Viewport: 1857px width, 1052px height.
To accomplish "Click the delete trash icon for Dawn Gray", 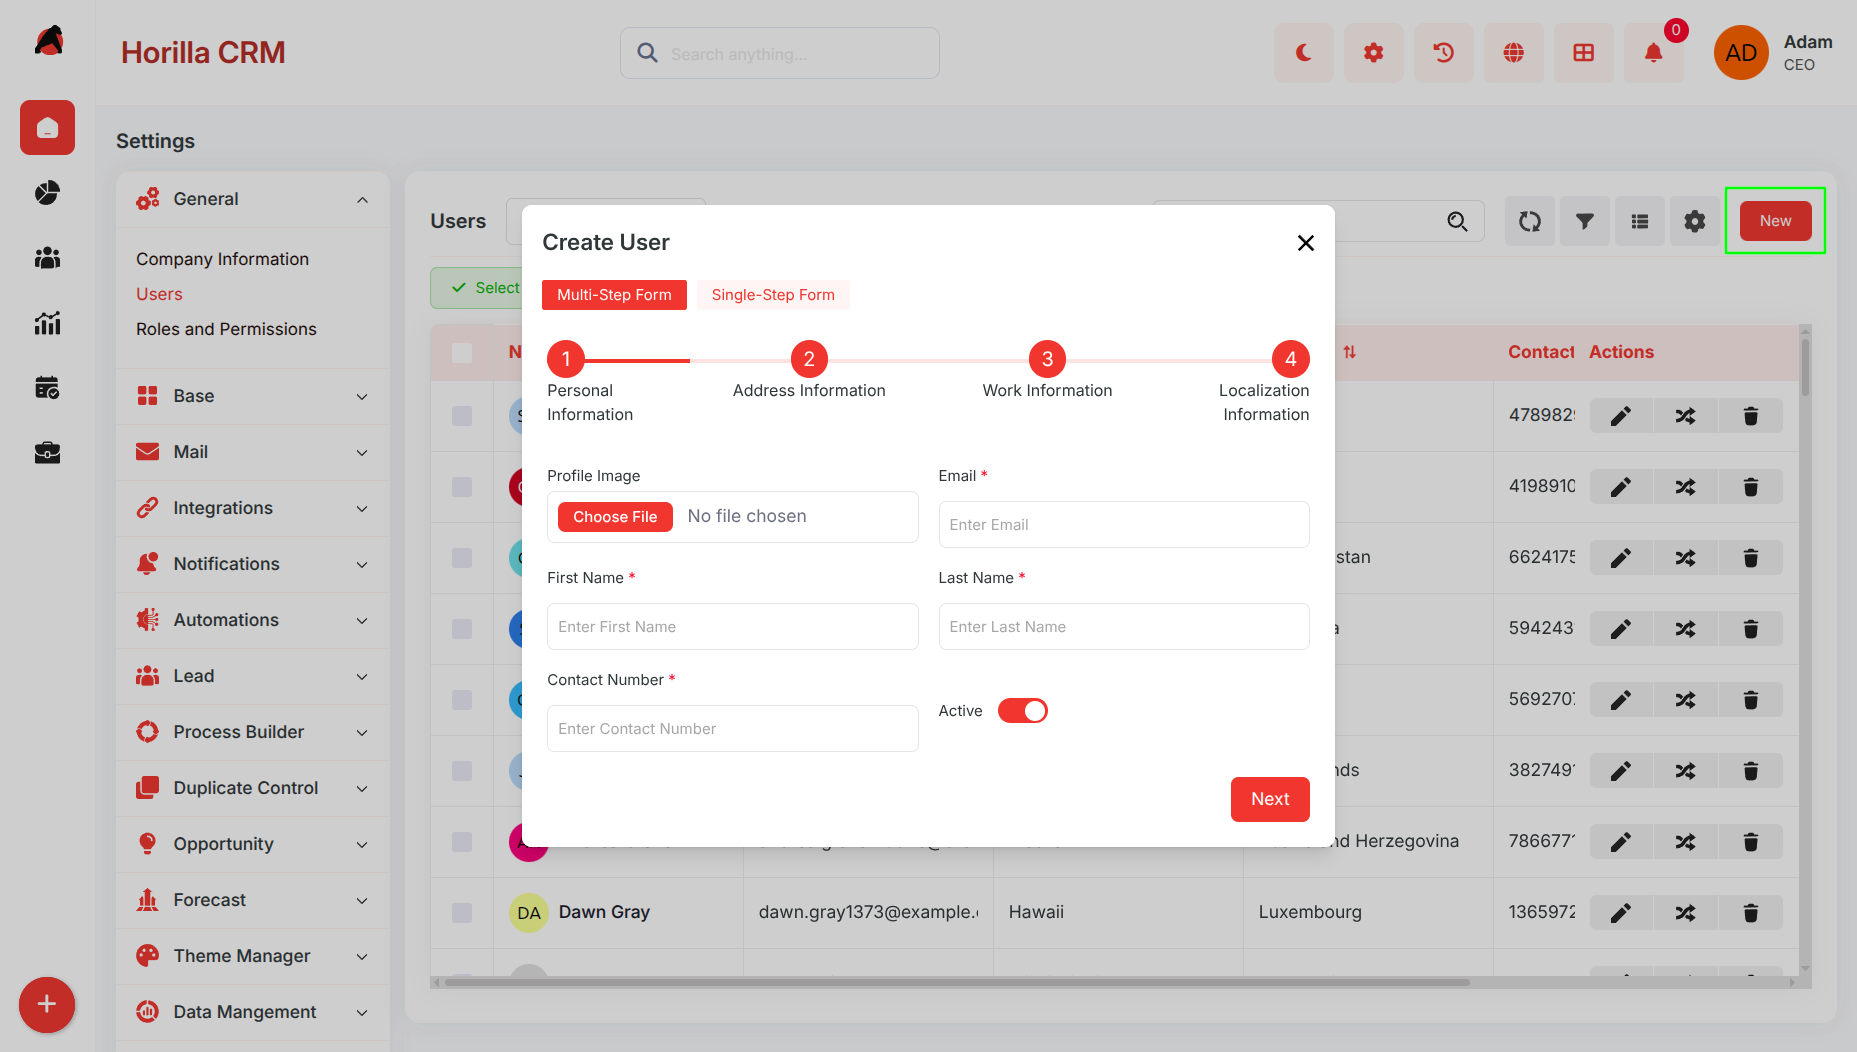I will [x=1750, y=913].
